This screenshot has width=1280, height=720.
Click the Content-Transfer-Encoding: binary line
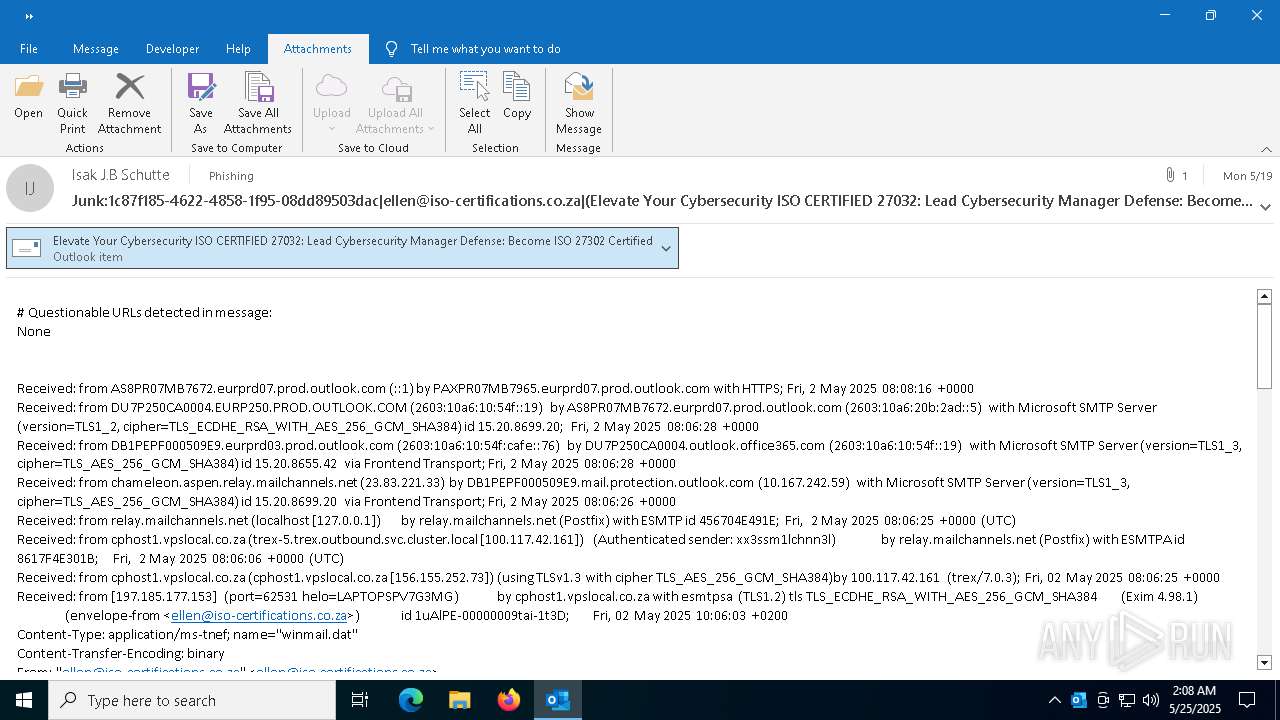(x=120, y=653)
